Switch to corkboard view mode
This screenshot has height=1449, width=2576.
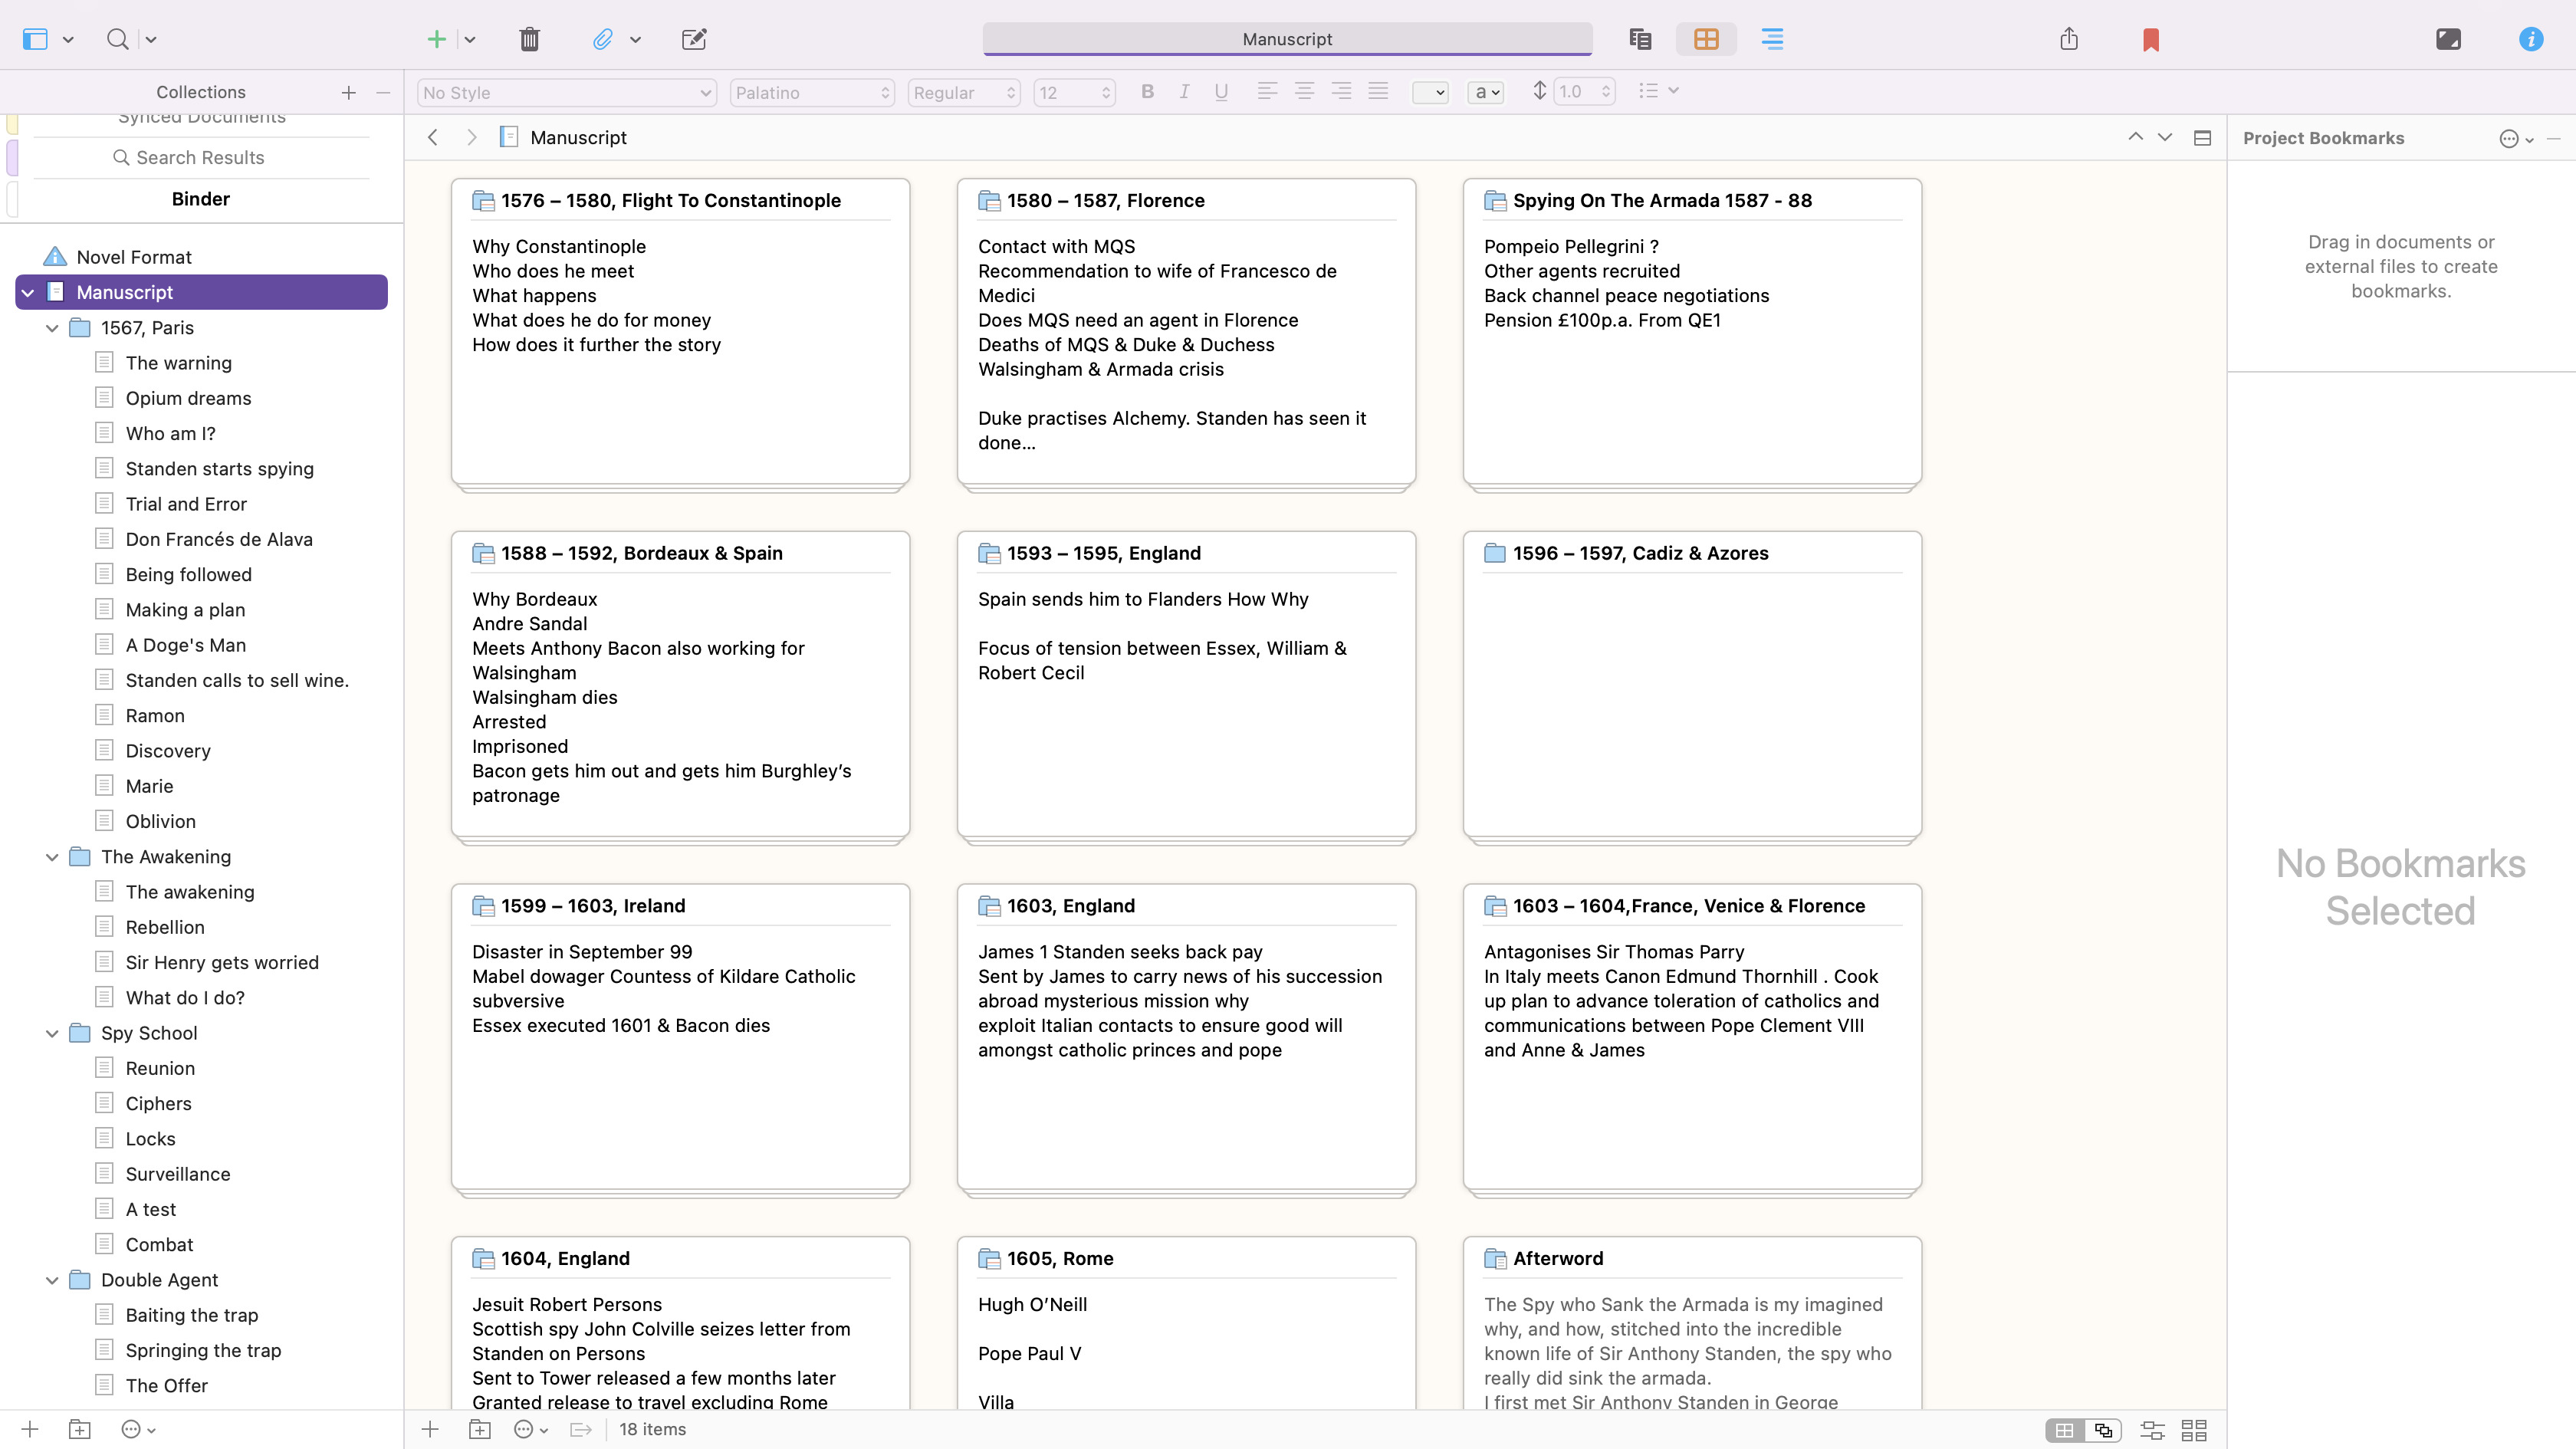pos(1706,39)
